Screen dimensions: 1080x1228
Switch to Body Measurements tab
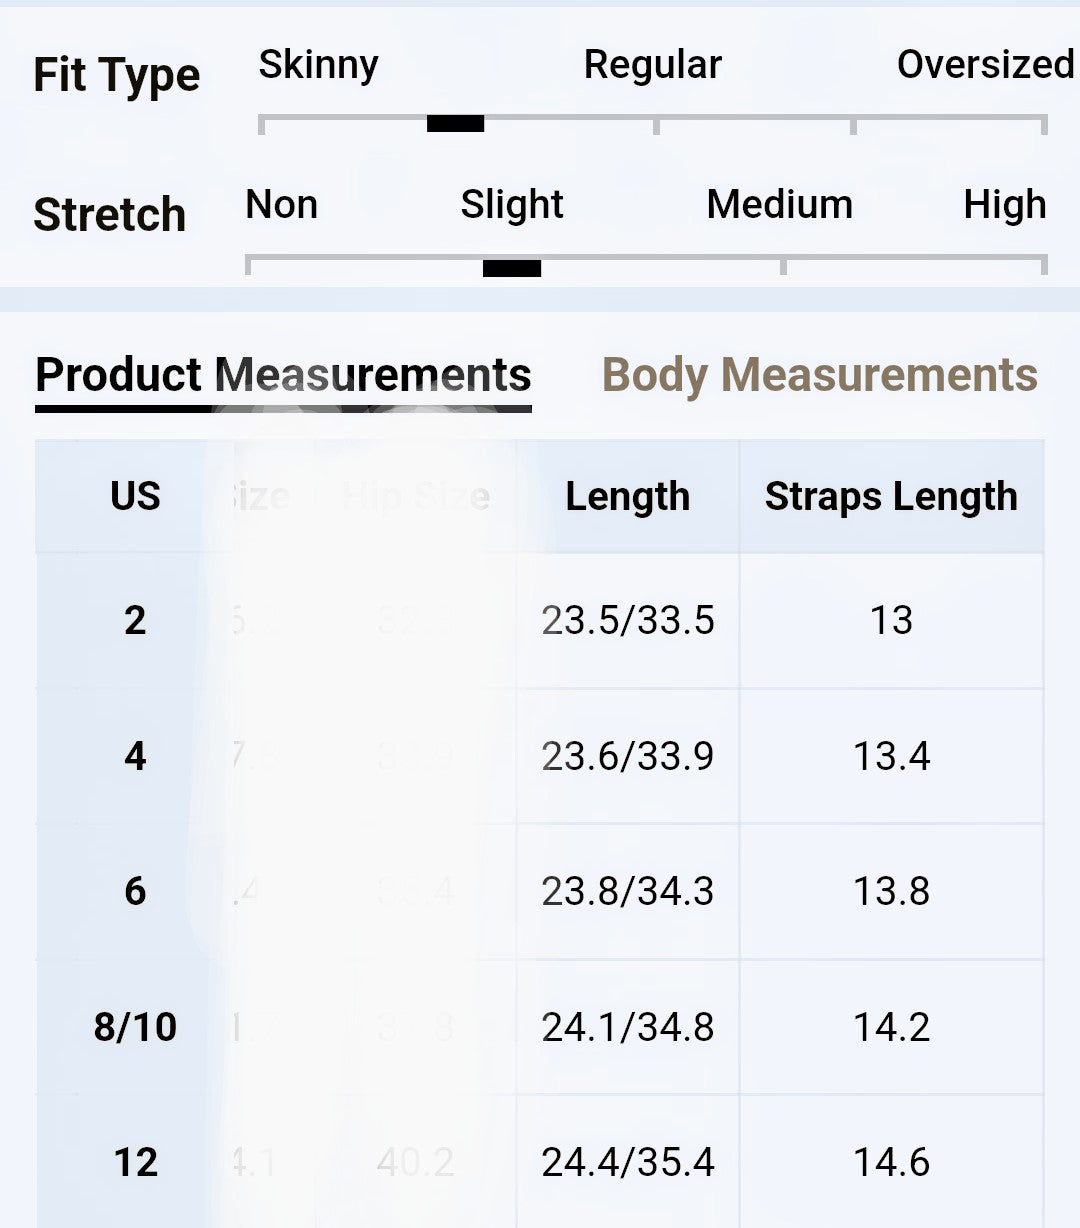tap(819, 375)
